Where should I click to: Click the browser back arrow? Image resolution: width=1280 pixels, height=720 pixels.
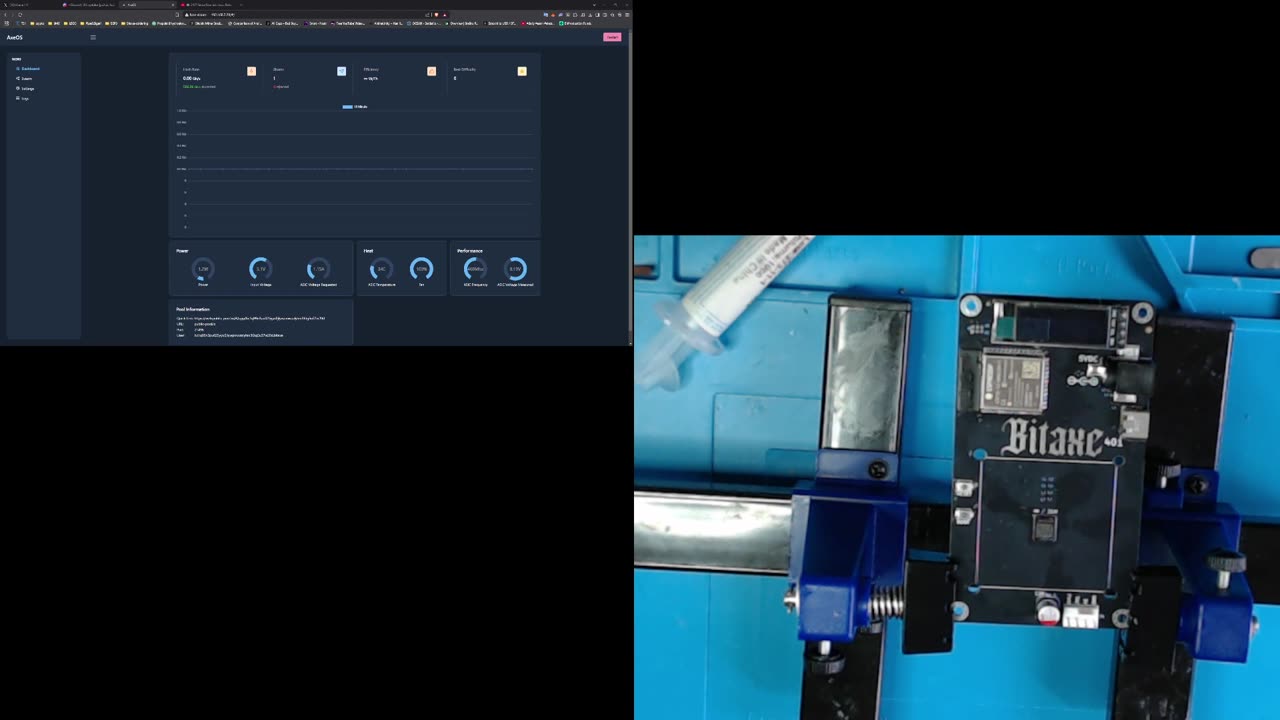tap(5, 14)
